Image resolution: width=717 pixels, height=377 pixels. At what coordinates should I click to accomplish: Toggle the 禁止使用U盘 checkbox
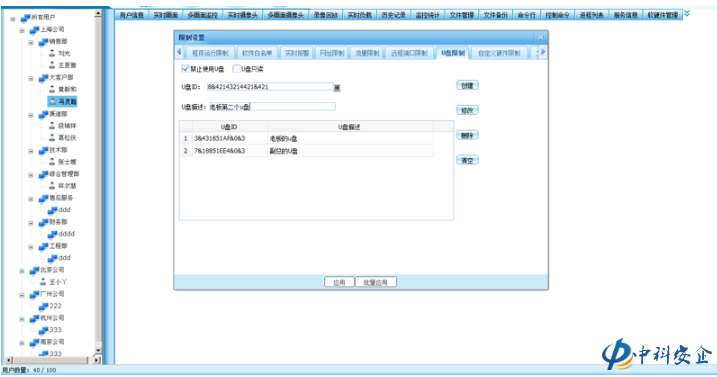pyautogui.click(x=185, y=69)
